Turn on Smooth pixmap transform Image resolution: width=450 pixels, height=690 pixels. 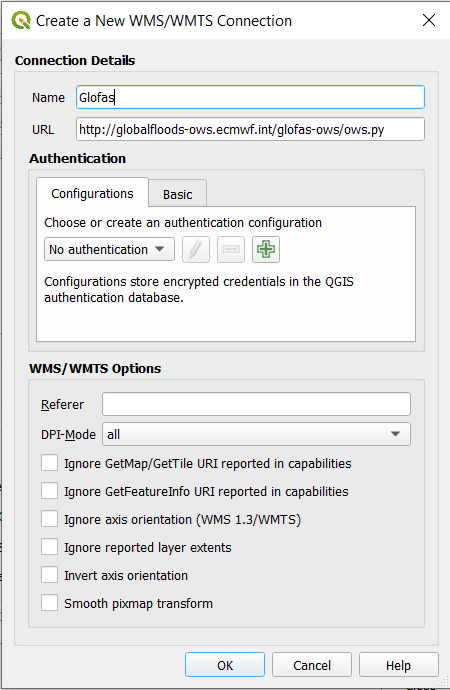(49, 603)
